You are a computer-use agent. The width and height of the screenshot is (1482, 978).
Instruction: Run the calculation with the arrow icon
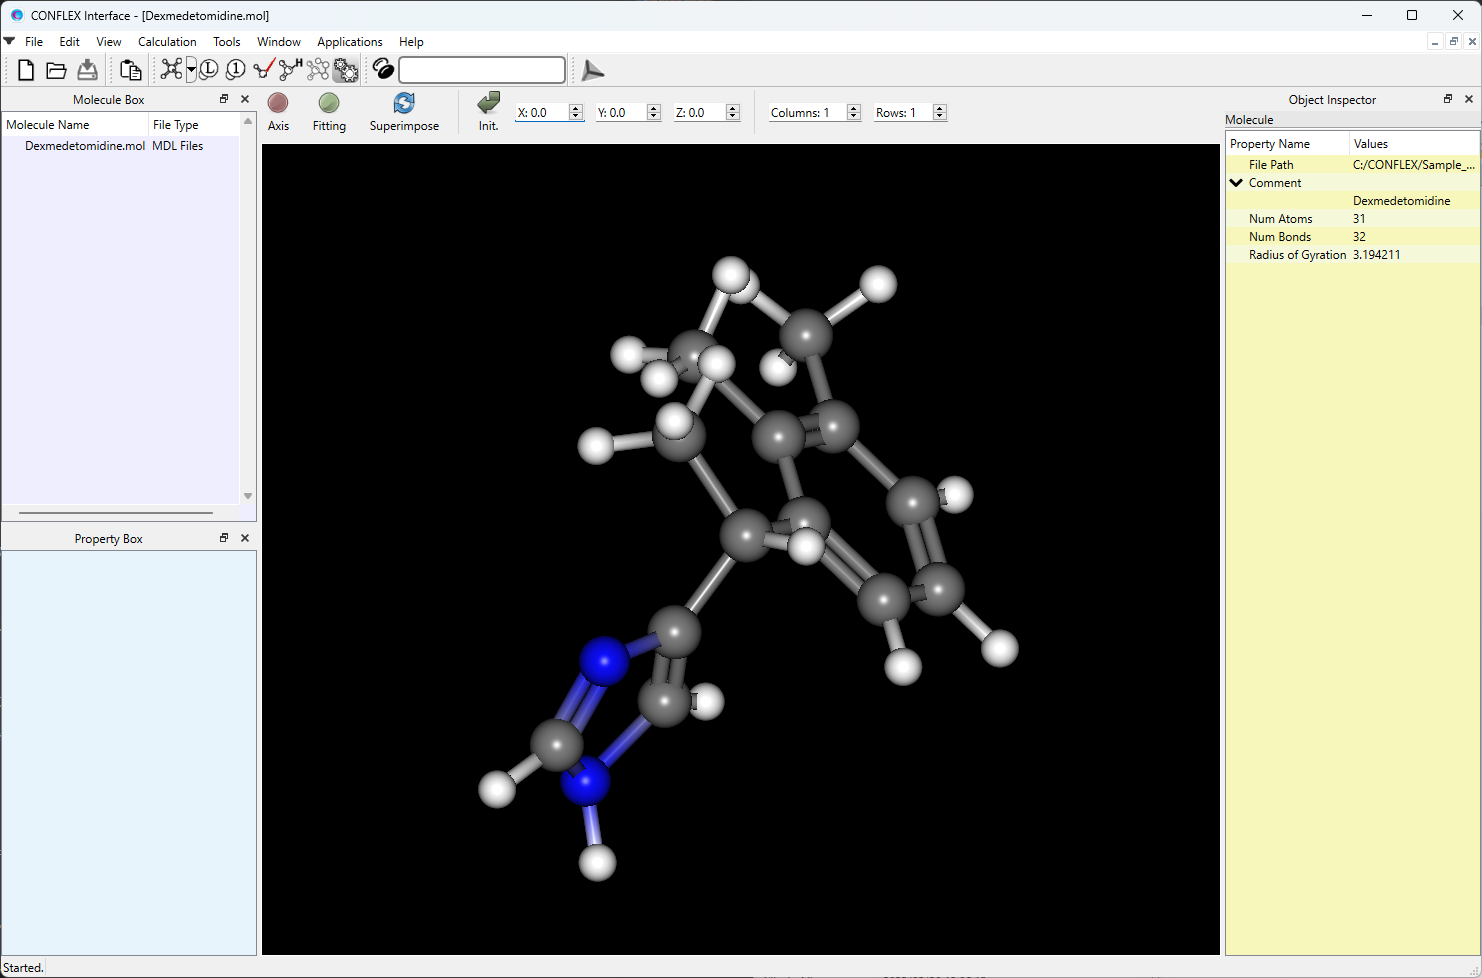coord(592,70)
